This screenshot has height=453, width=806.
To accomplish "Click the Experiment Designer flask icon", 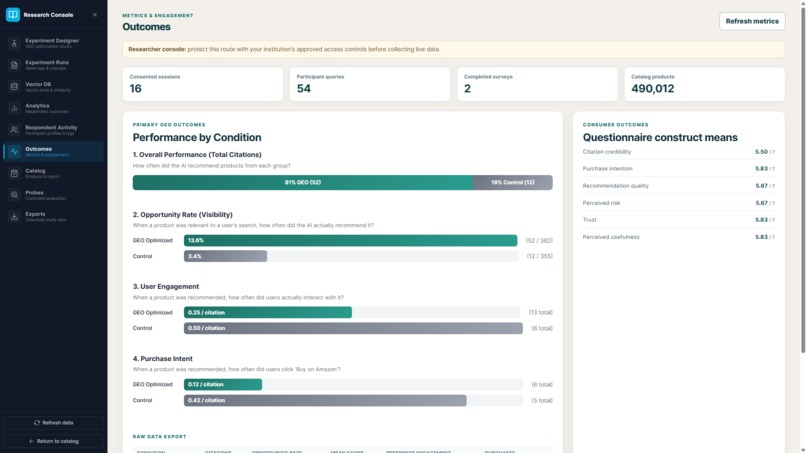I will point(14,43).
